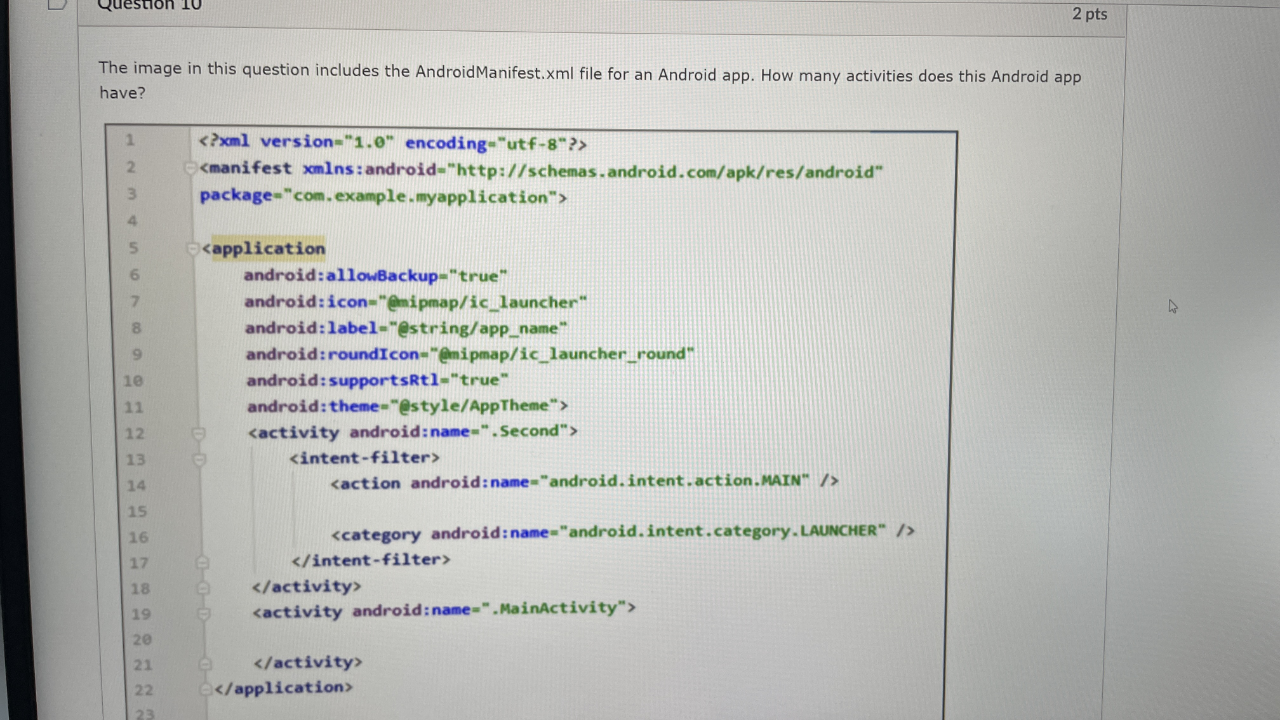Click the closing activity fold icon on line 18
The width and height of the screenshot is (1280, 720).
pos(204,589)
